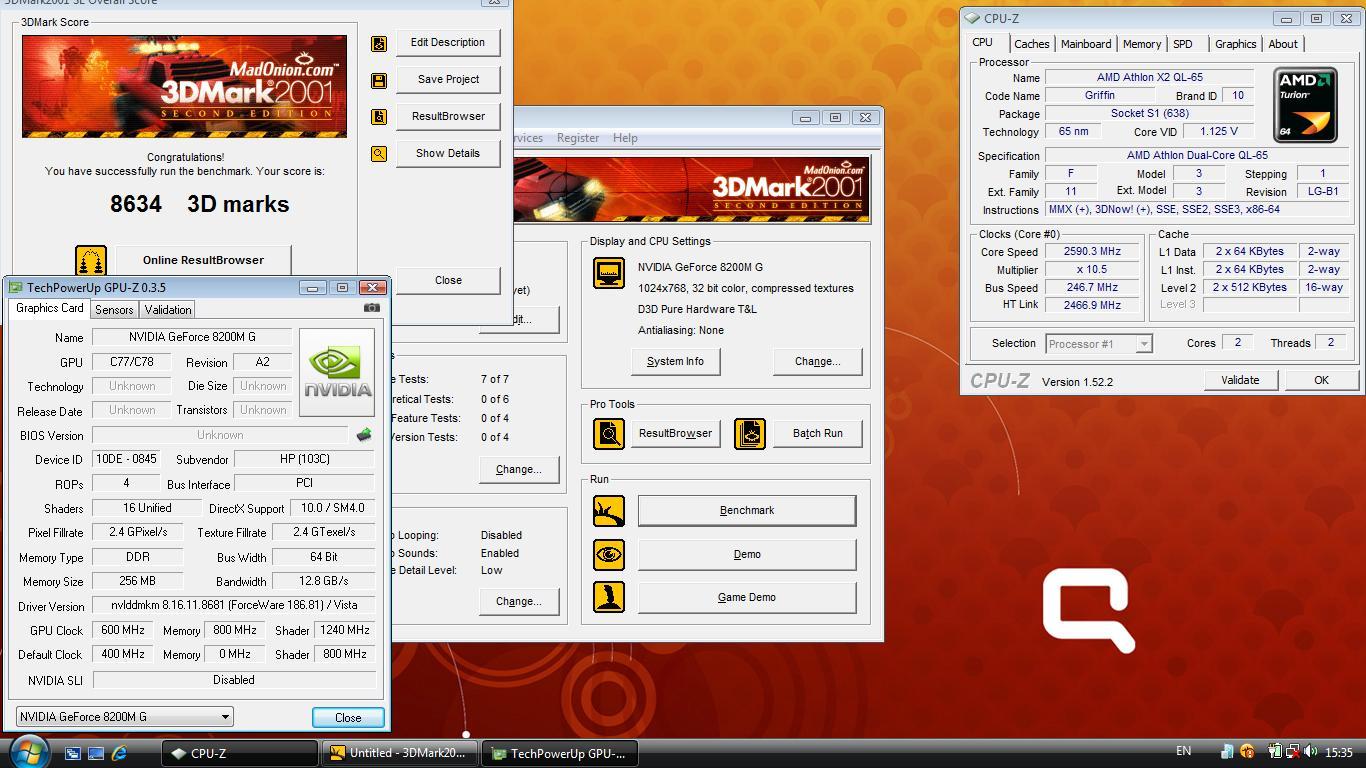Click the CPU-Z taskbar button
Screen dimensions: 1366x768
coord(240,754)
